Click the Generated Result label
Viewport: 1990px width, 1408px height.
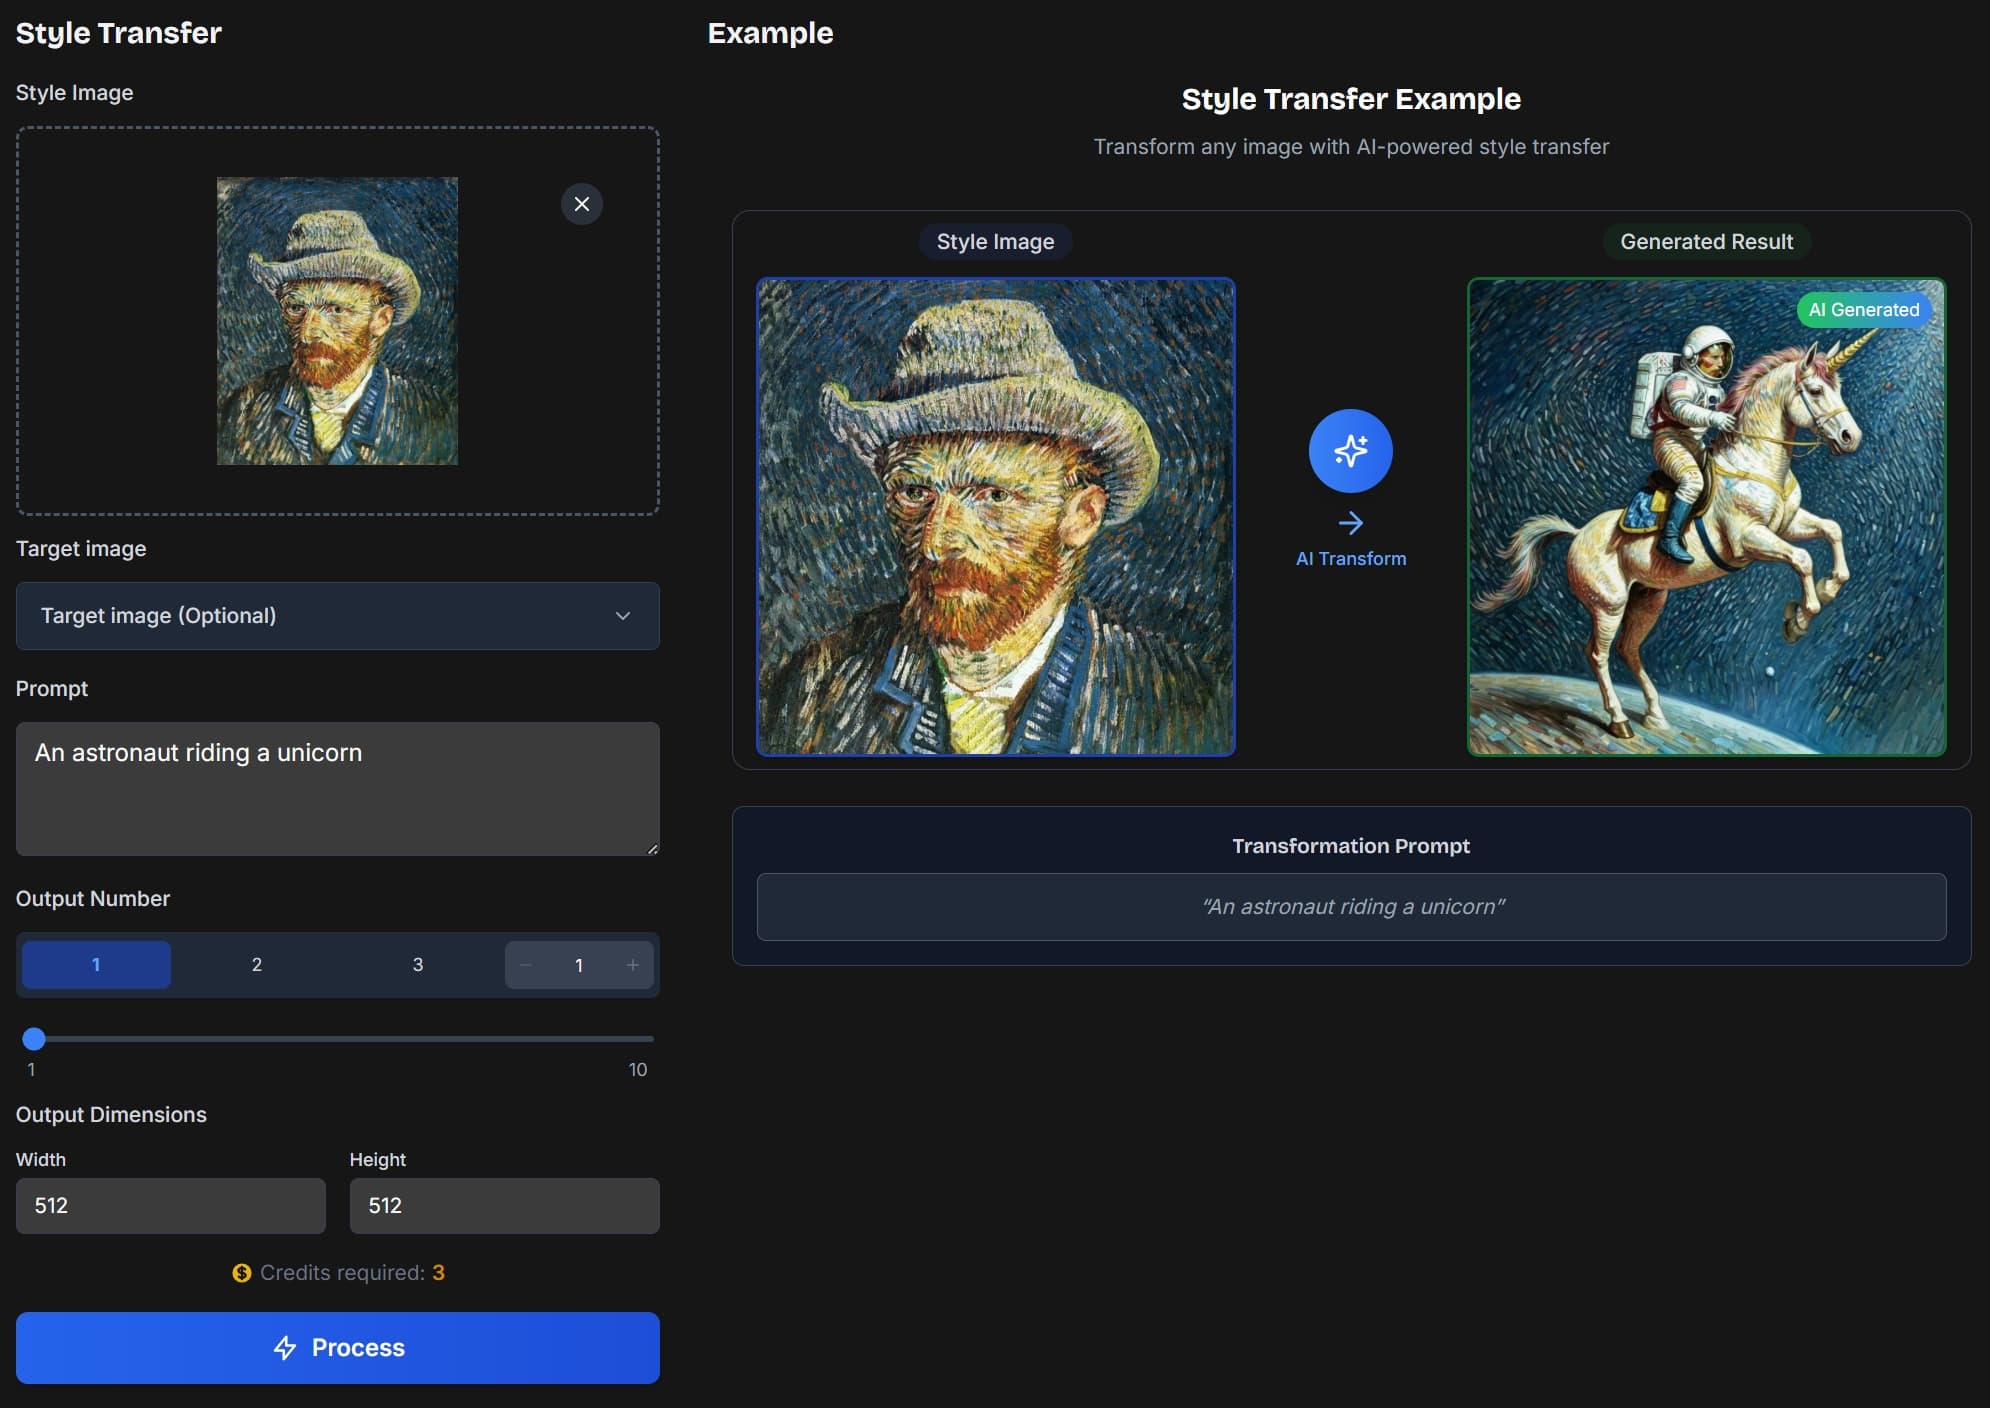[x=1706, y=241]
